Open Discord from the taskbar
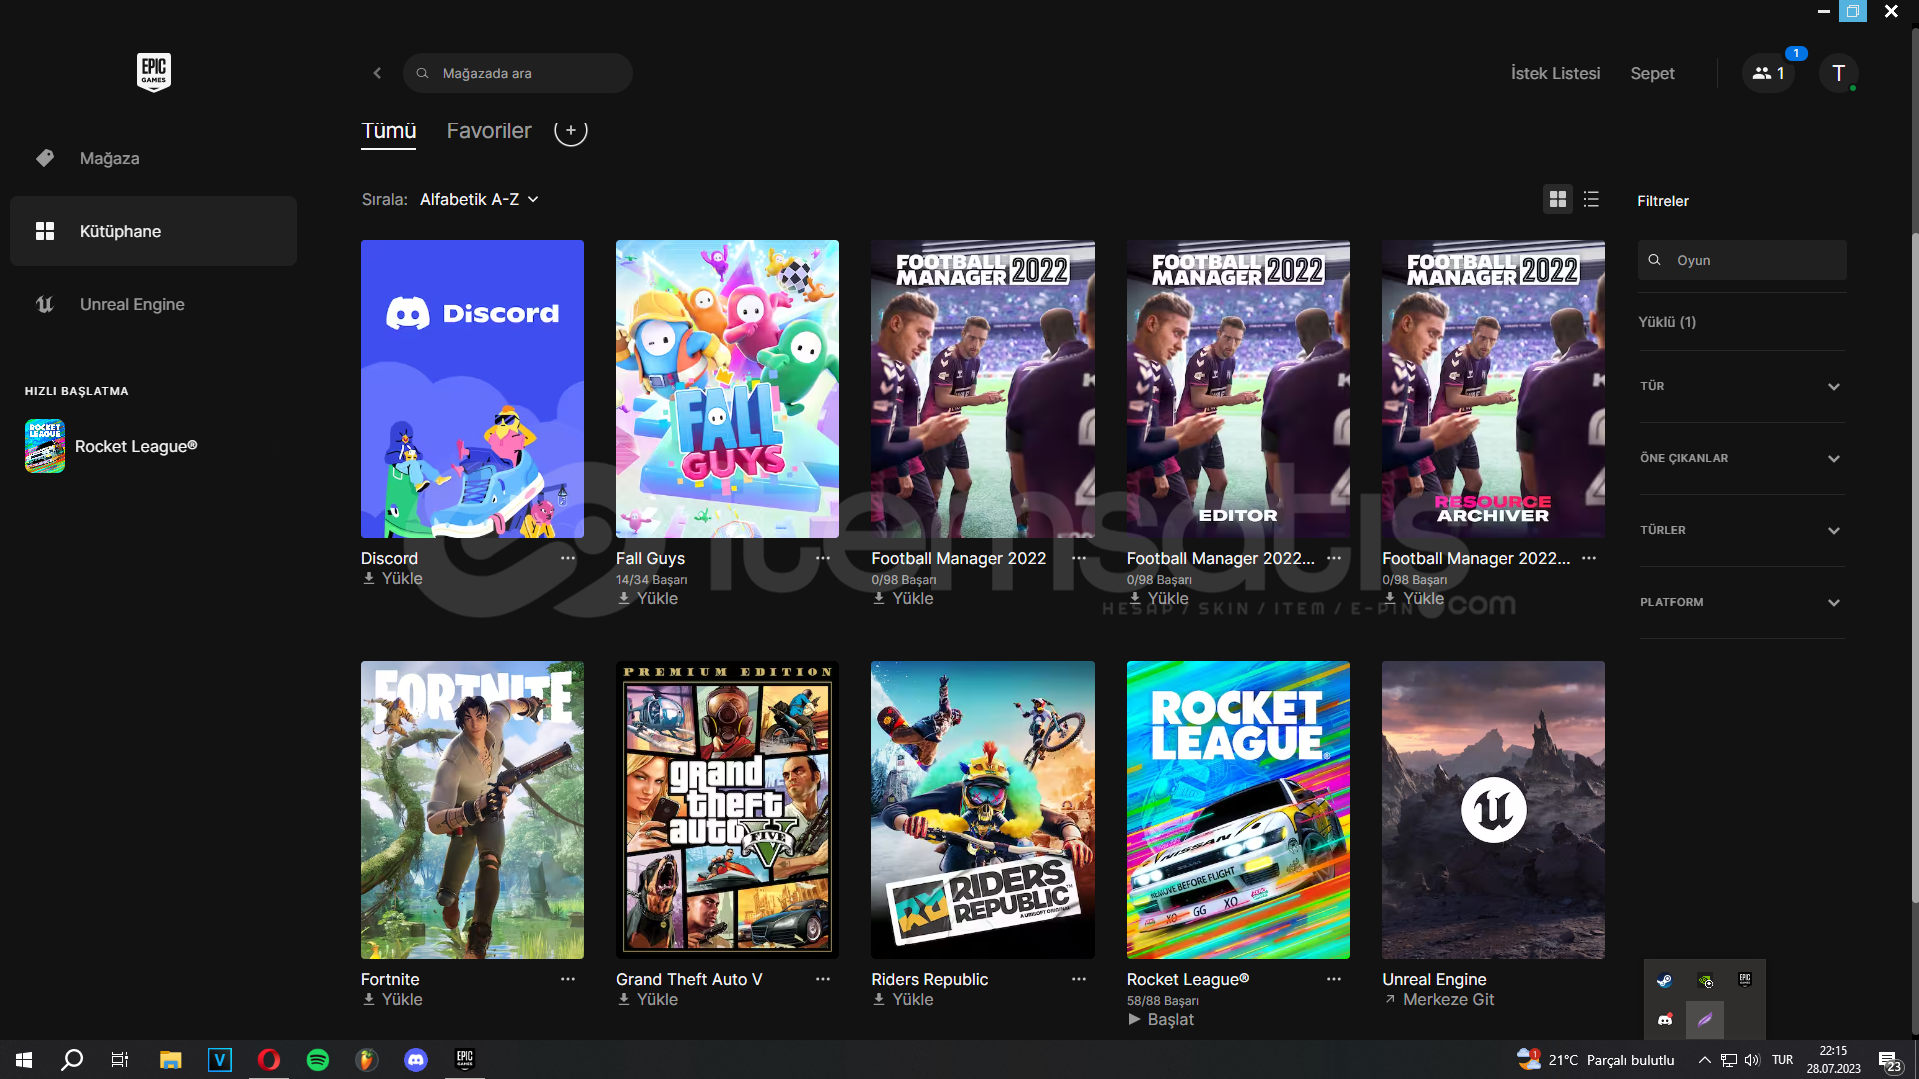Image resolution: width=1919 pixels, height=1079 pixels. [x=416, y=1060]
